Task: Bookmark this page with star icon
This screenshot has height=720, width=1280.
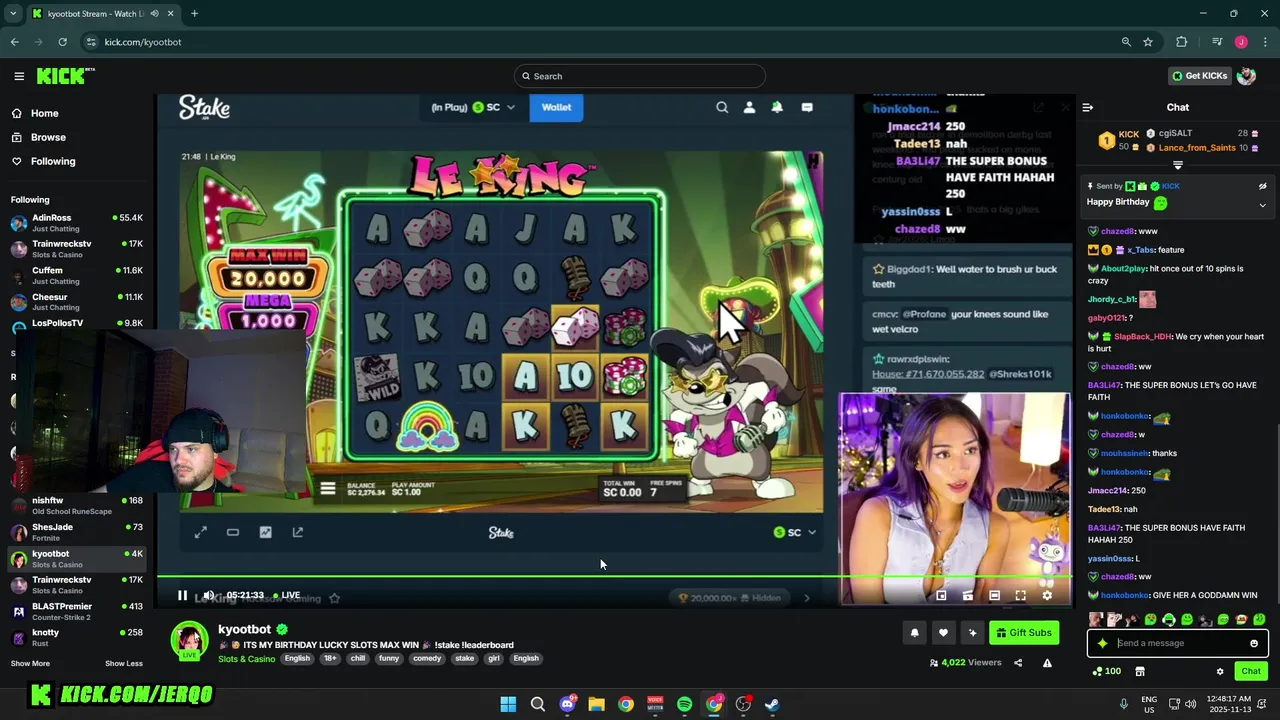Action: 1148,42
